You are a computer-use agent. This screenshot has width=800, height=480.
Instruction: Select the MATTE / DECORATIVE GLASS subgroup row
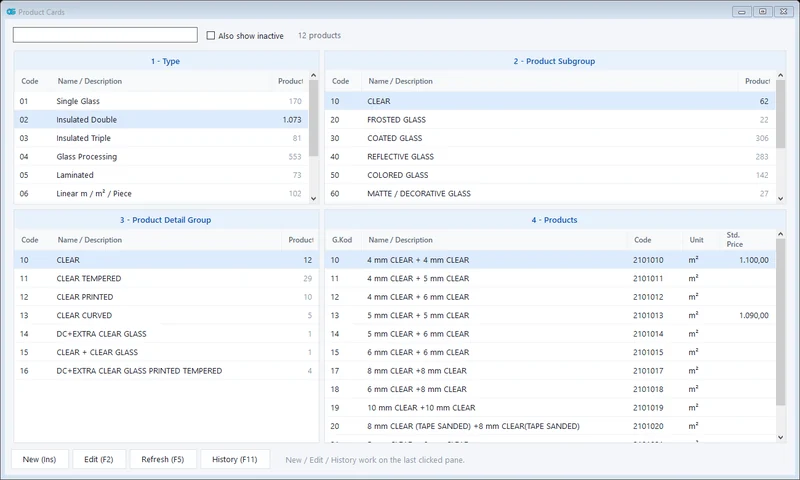pyautogui.click(x=550, y=193)
